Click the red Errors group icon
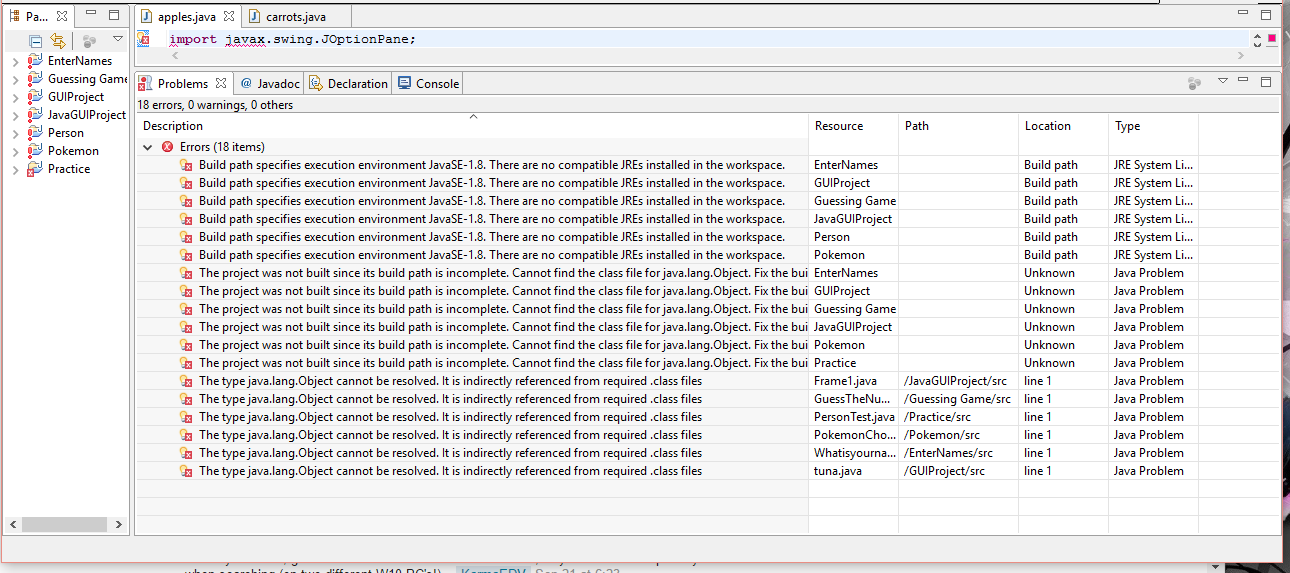Screen dimensions: 1290x573 click(x=167, y=147)
